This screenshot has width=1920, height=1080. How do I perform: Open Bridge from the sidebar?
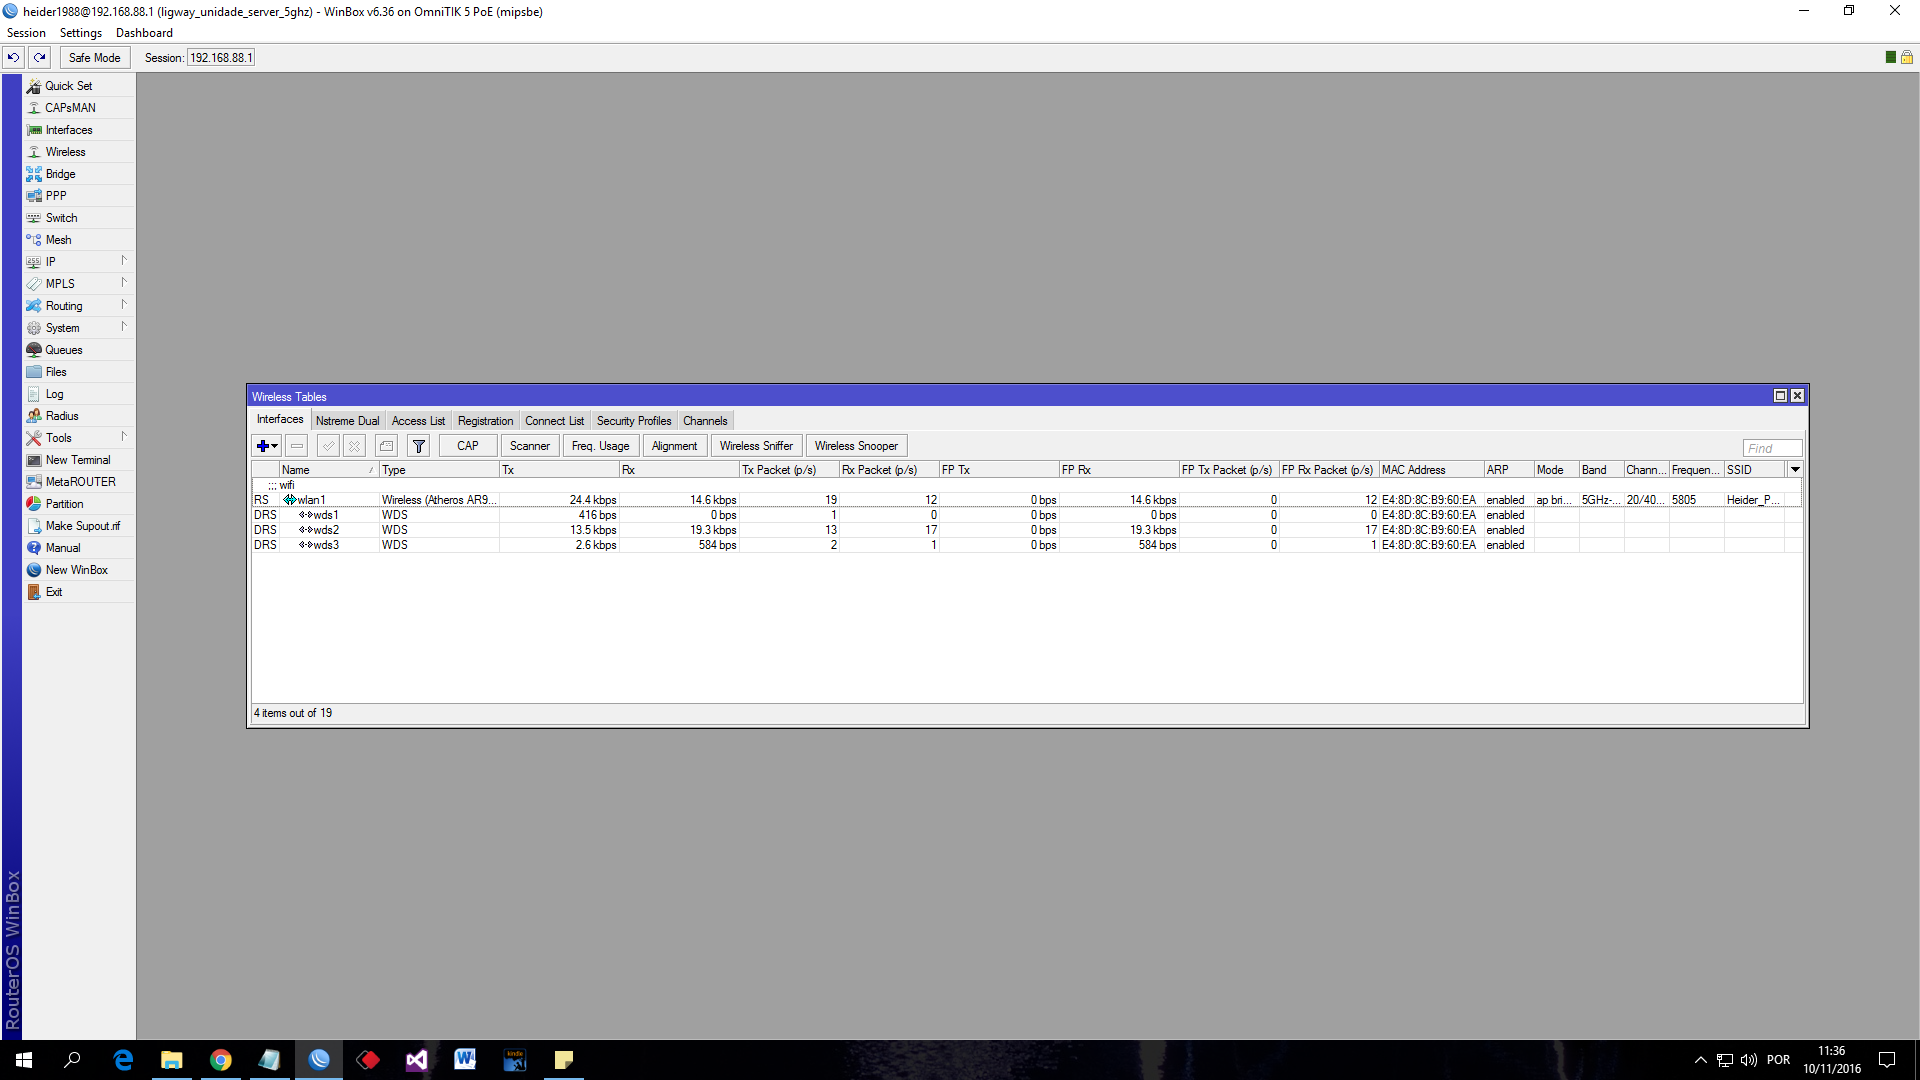coord(60,174)
